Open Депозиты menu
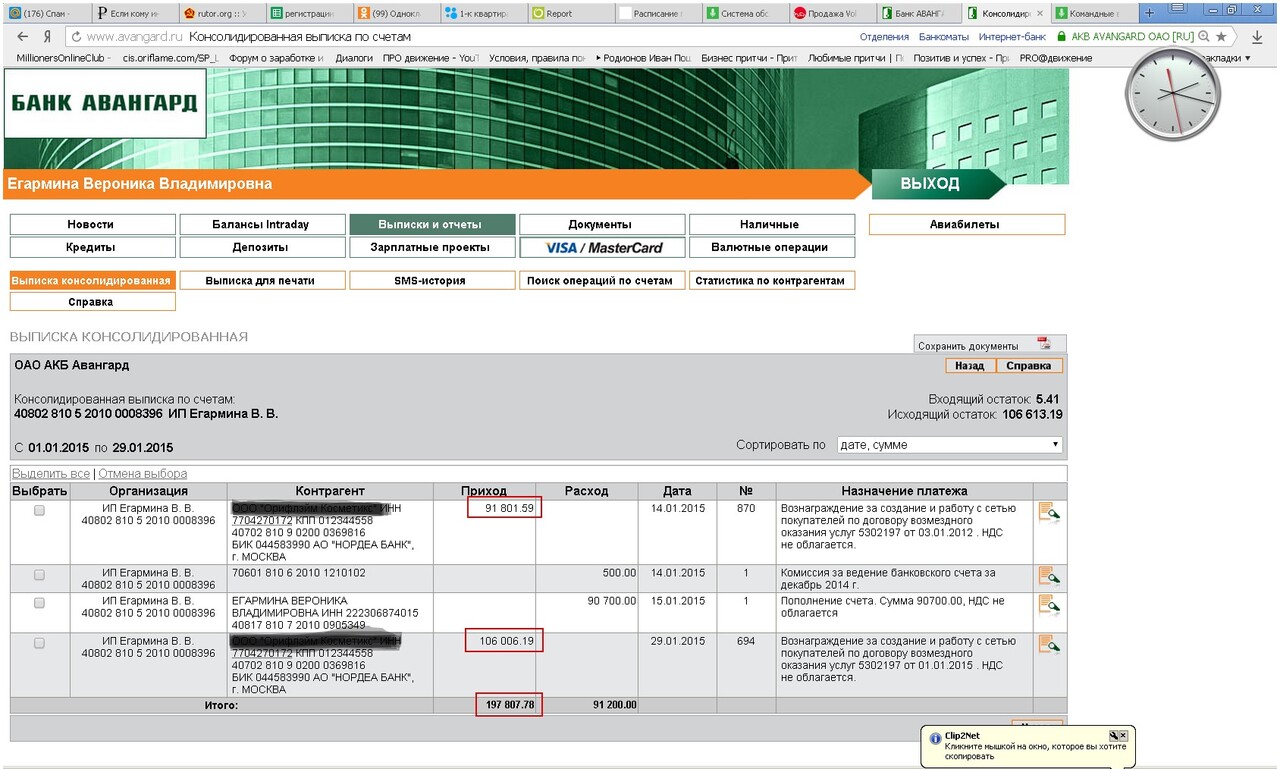The height and width of the screenshot is (769, 1280). point(262,247)
